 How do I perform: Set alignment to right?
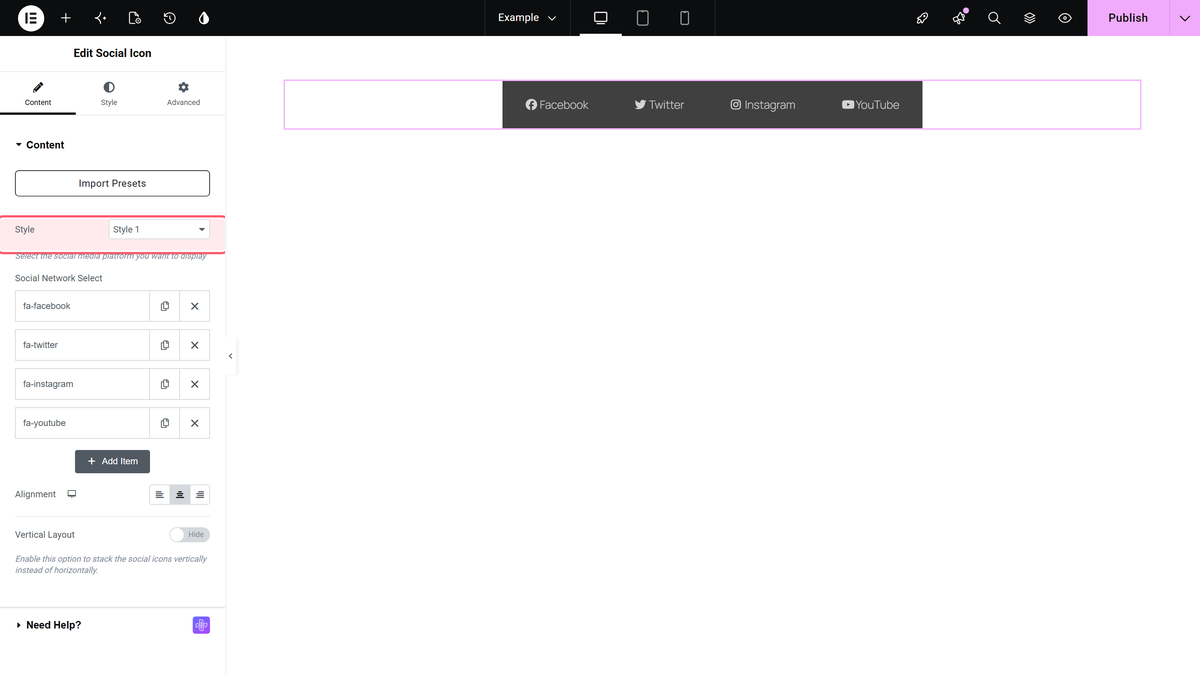pyautogui.click(x=200, y=495)
